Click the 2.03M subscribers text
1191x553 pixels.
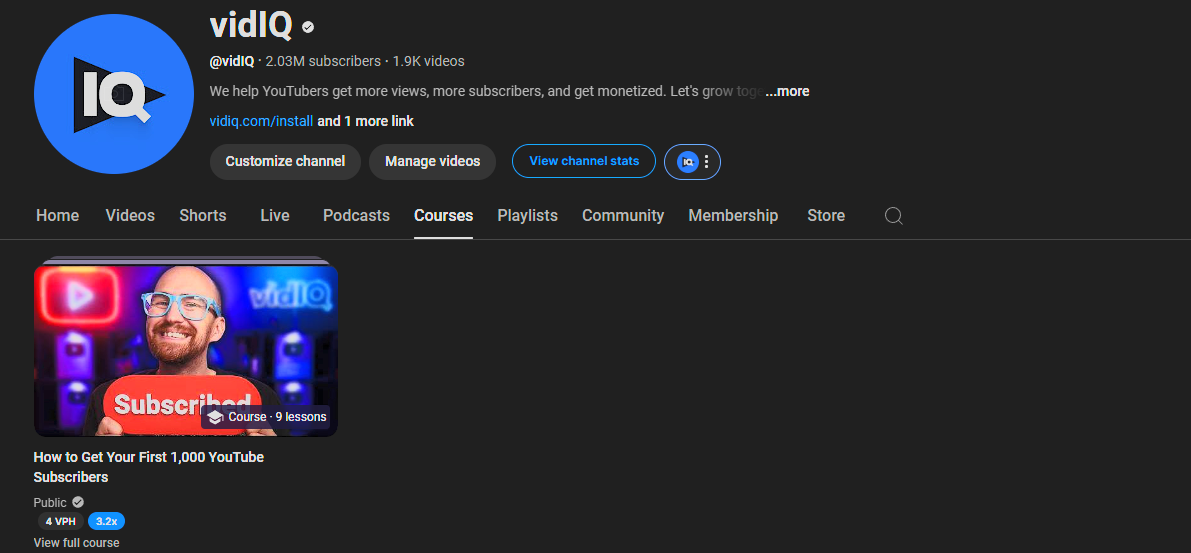(x=323, y=61)
